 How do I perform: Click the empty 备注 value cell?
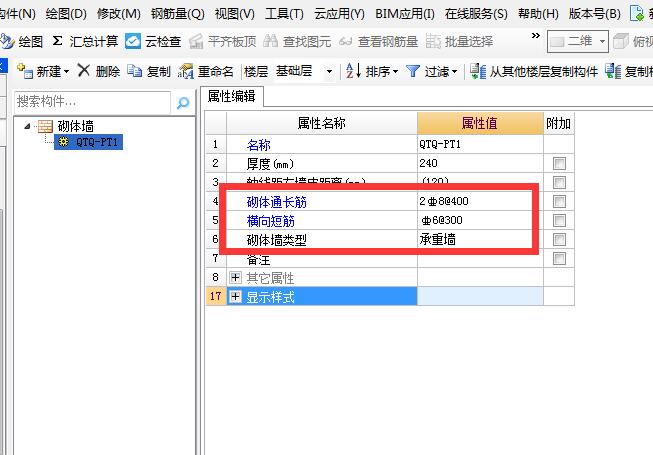click(480, 259)
